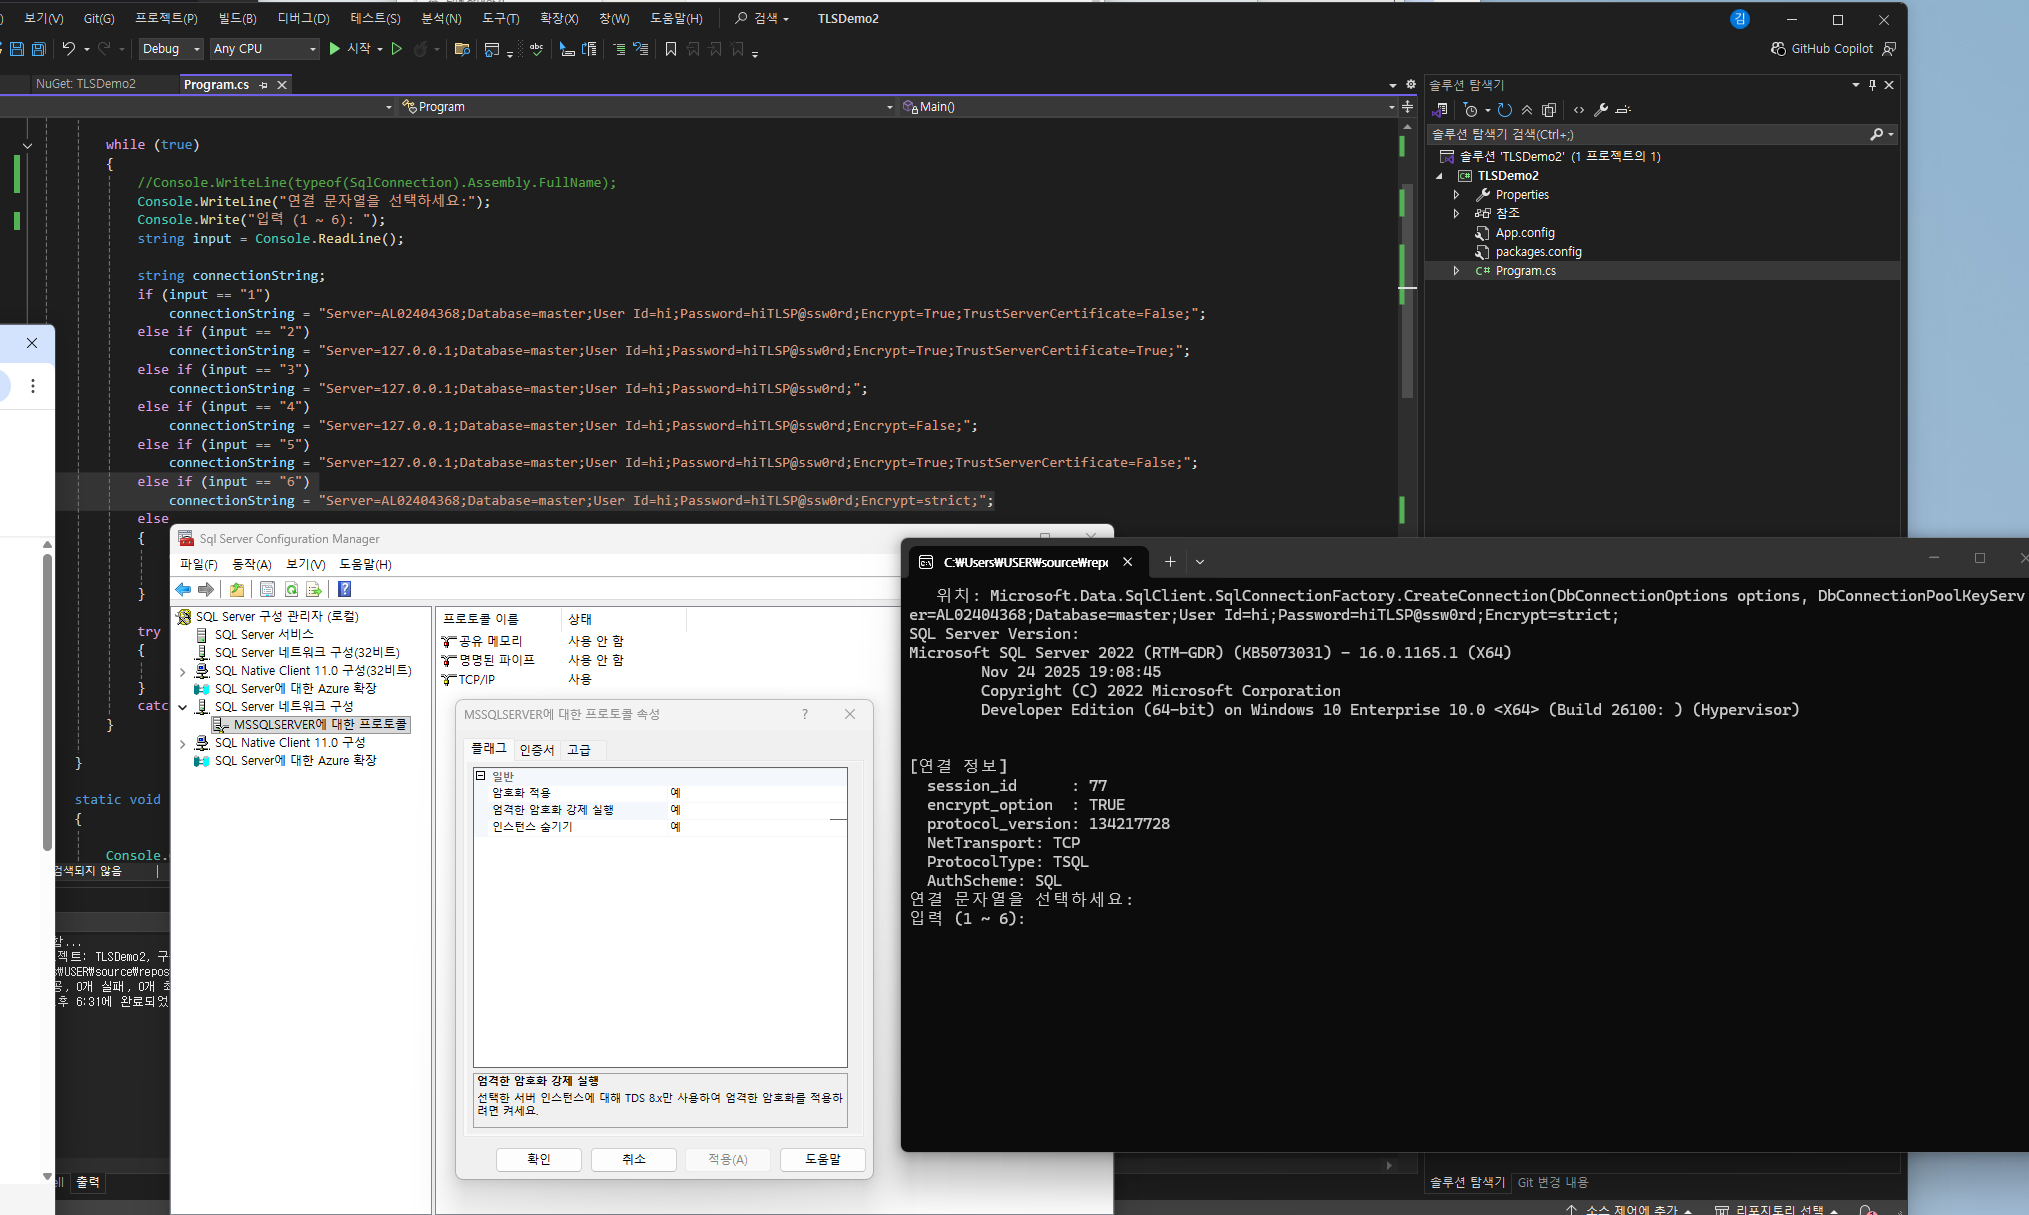
Task: Toggle bookmark on current line
Action: tap(670, 49)
